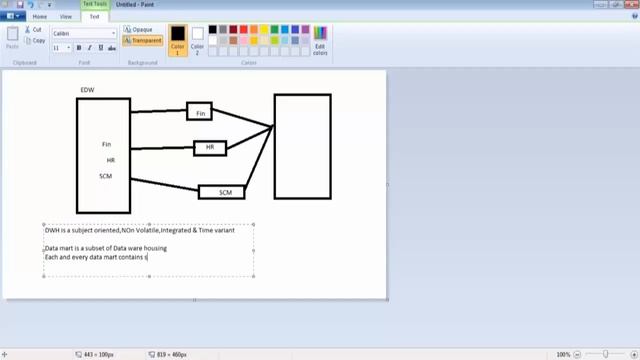Click the text box bottom-right resize handle
This screenshot has width=640, height=360.
[253, 276]
